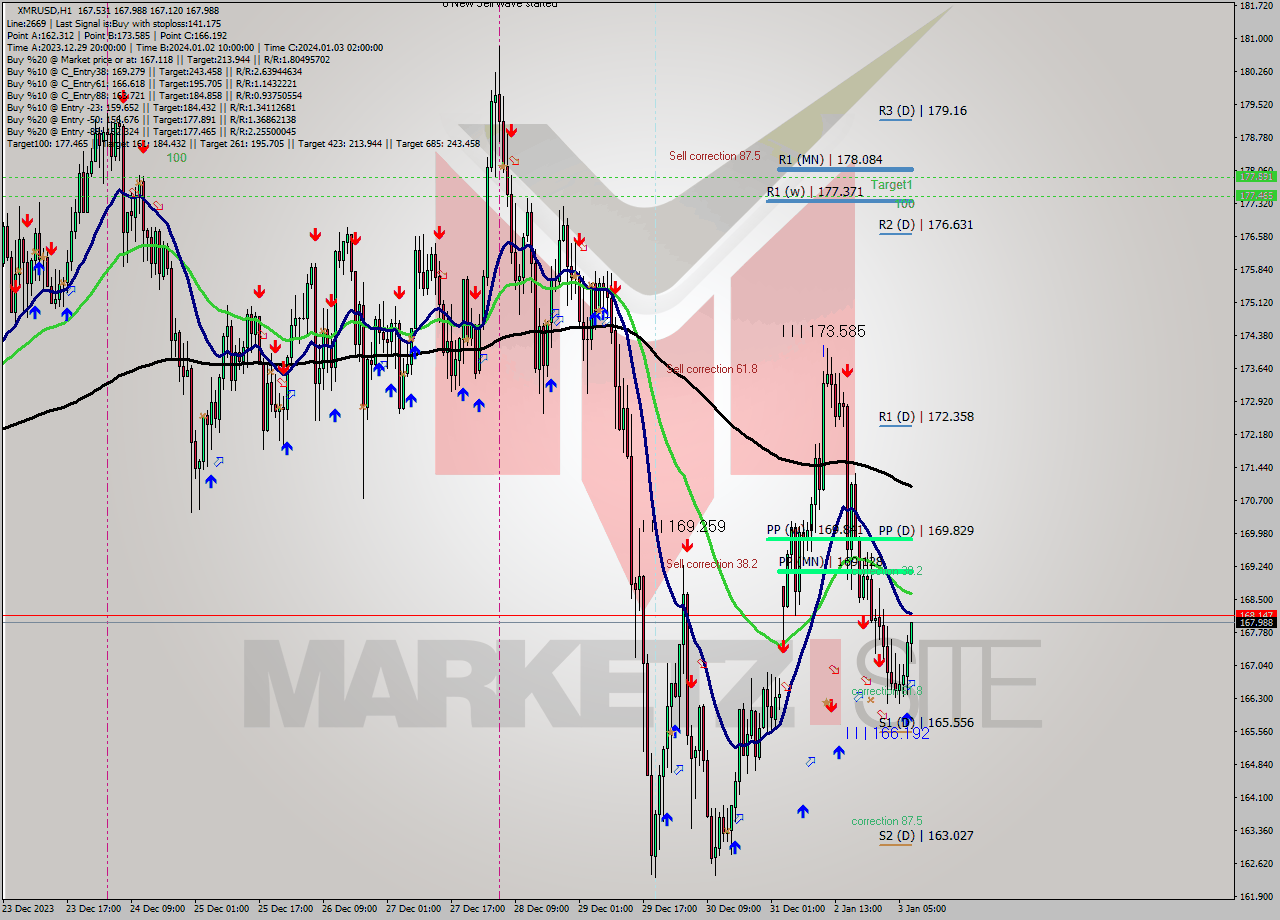Click the R2 (D) | 176.631 pivot label
This screenshot has width=1280, height=920.
click(925, 225)
